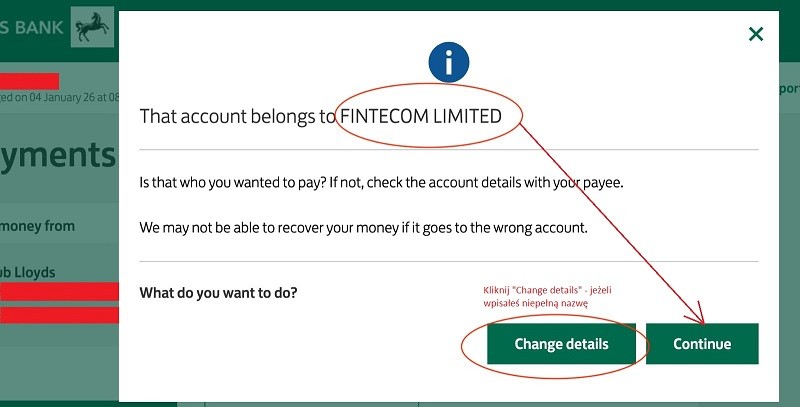This screenshot has height=407, width=800.
Task: Close the payee confirmation dialog
Action: point(756,34)
